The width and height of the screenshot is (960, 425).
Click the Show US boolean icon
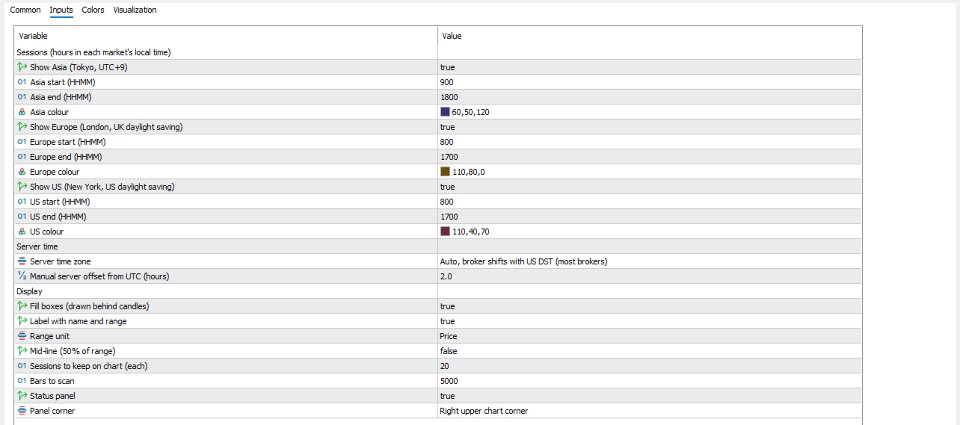[23, 187]
